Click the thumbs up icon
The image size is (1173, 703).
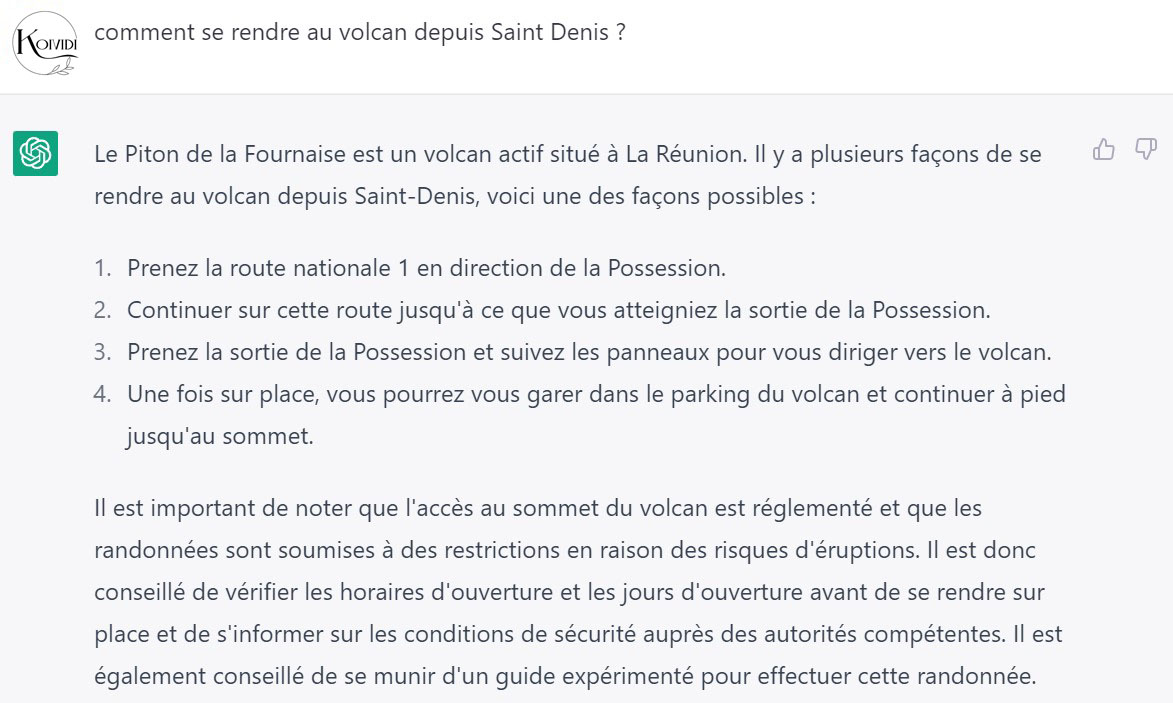click(1104, 150)
